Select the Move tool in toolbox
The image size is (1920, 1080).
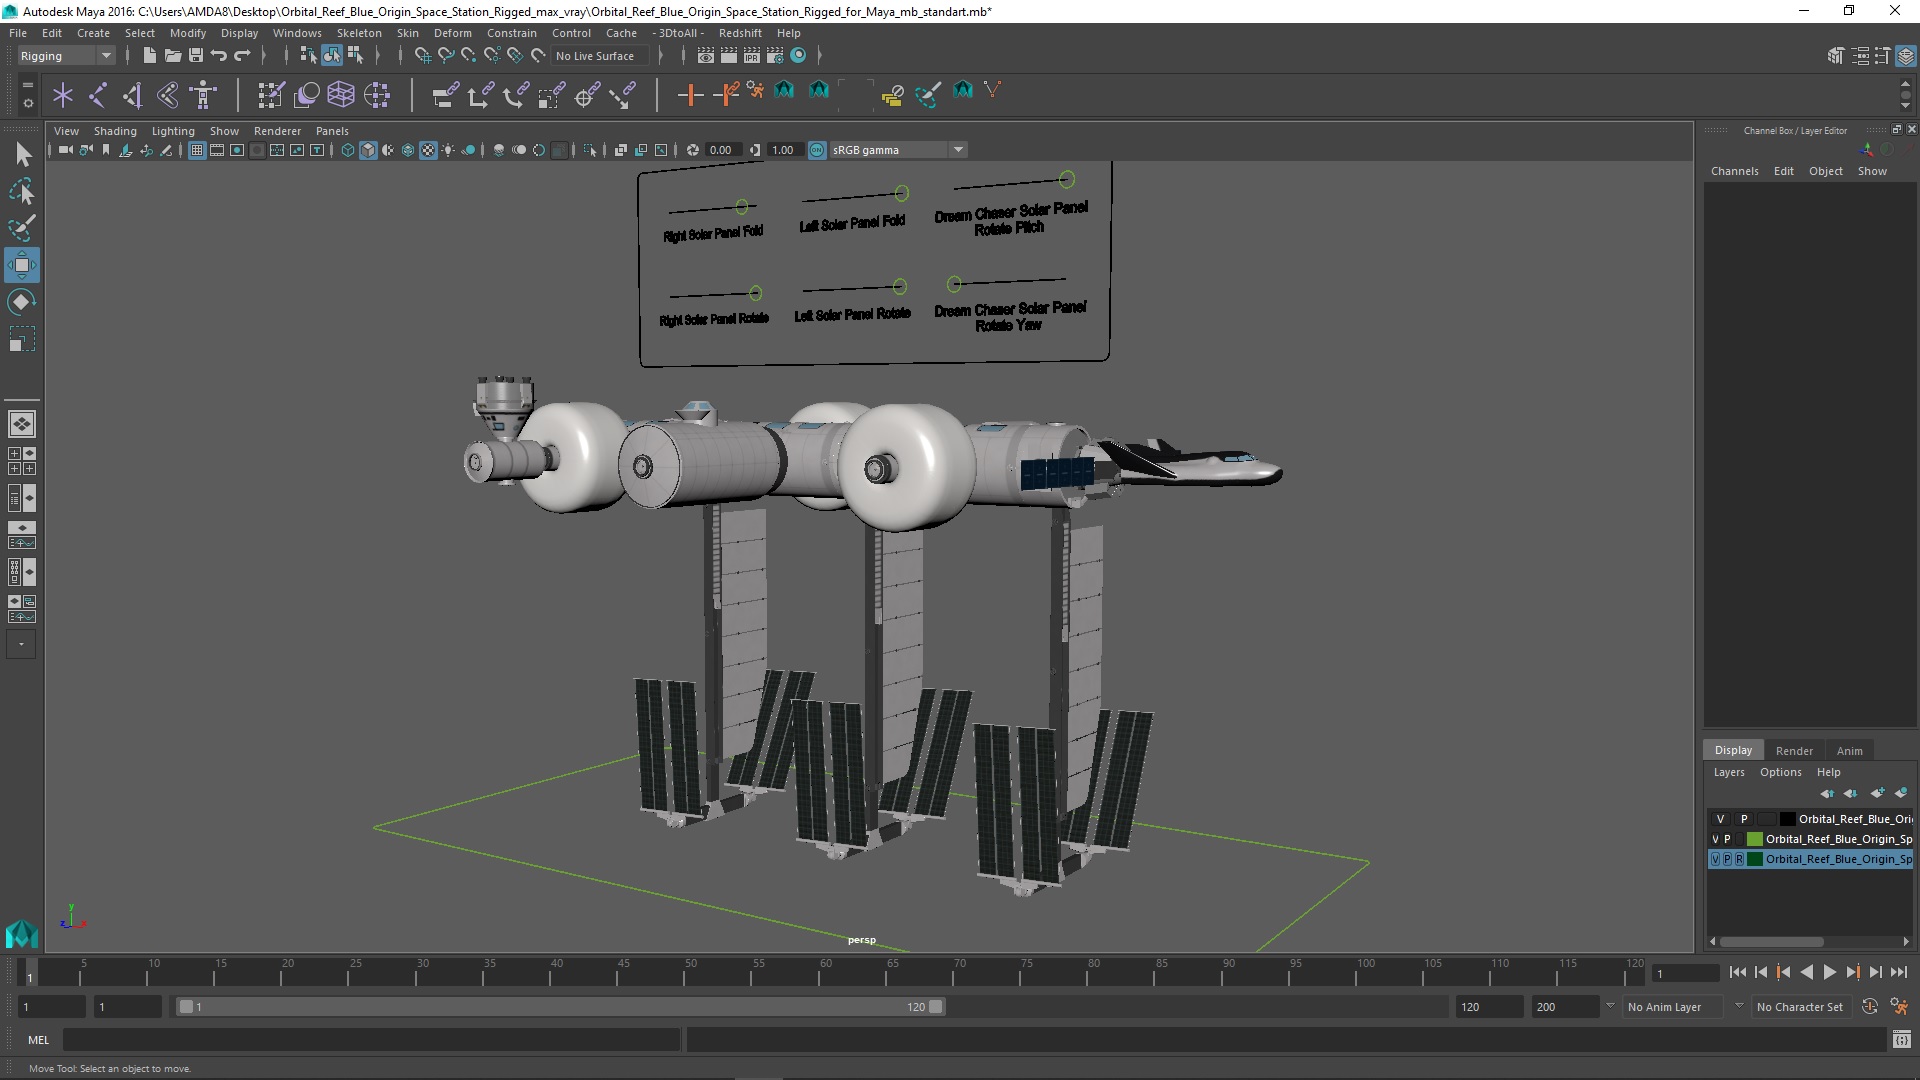[x=21, y=265]
